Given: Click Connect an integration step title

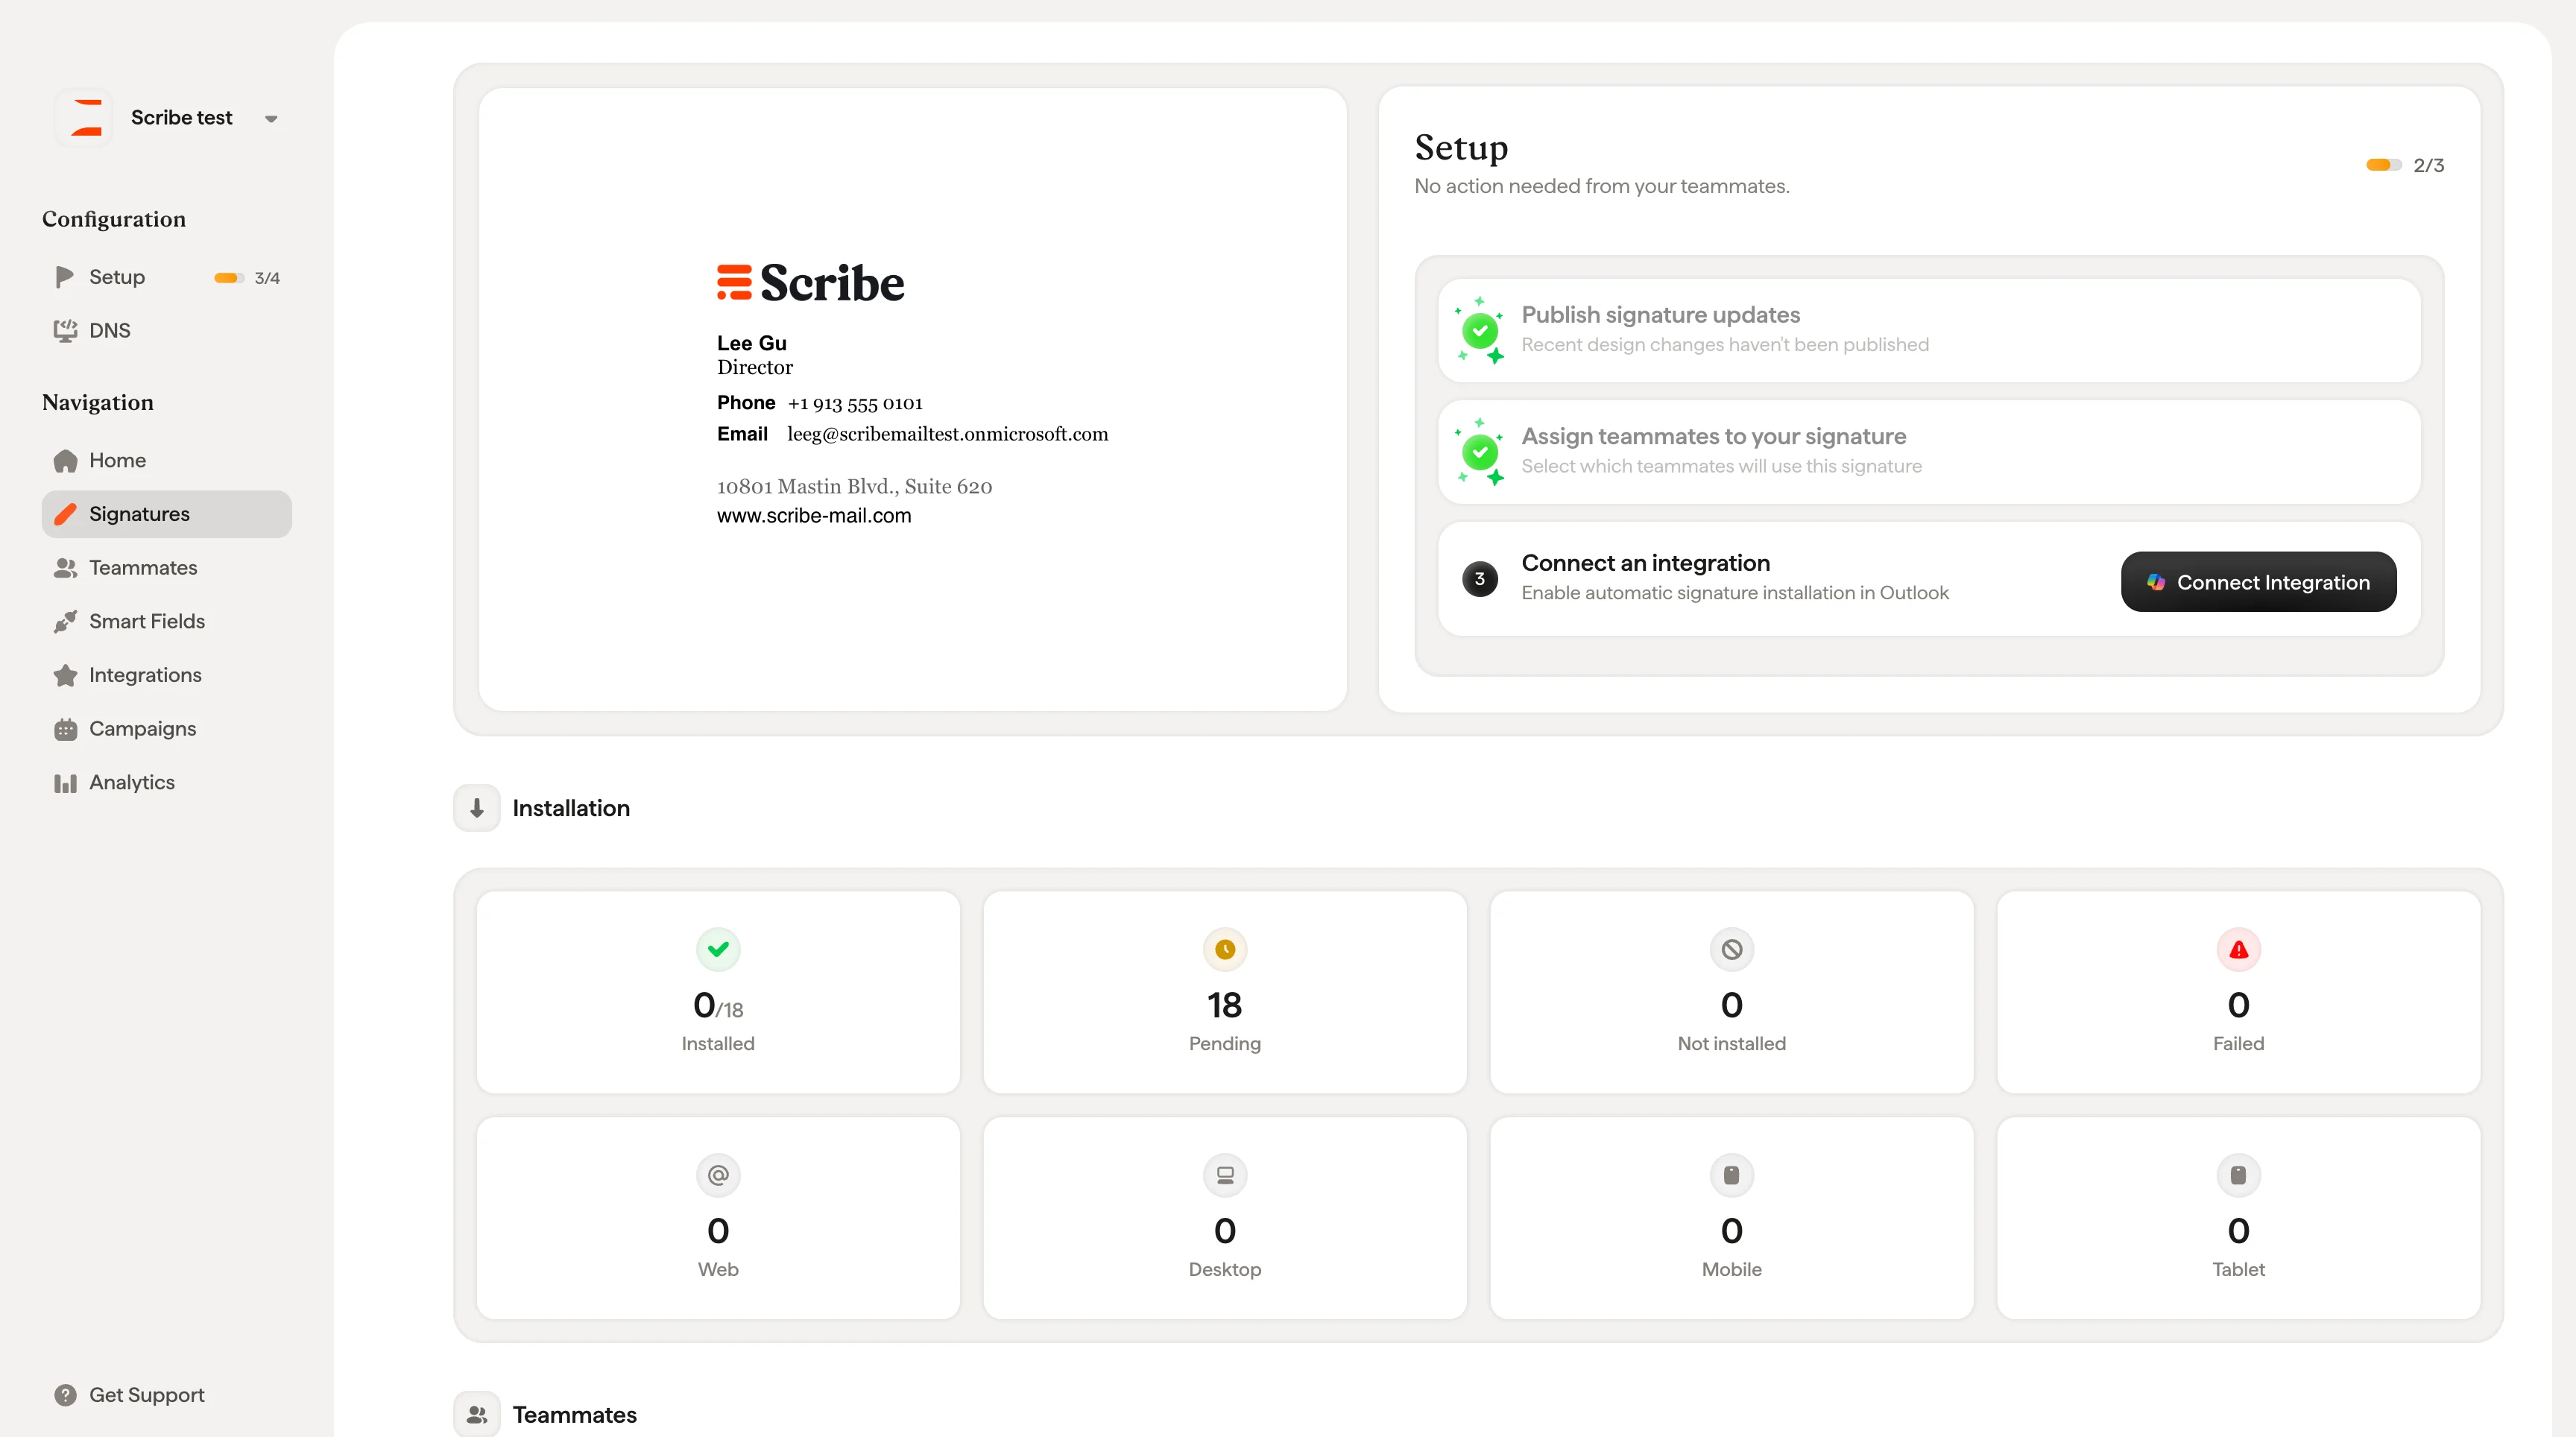Looking at the screenshot, I should point(1645,563).
